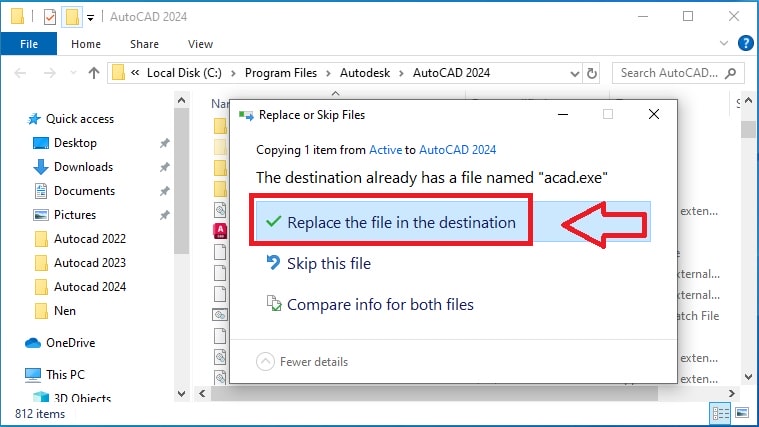Screen dimensions: 759x427
Task: Expand the address bar history dropdown
Action: [x=575, y=74]
